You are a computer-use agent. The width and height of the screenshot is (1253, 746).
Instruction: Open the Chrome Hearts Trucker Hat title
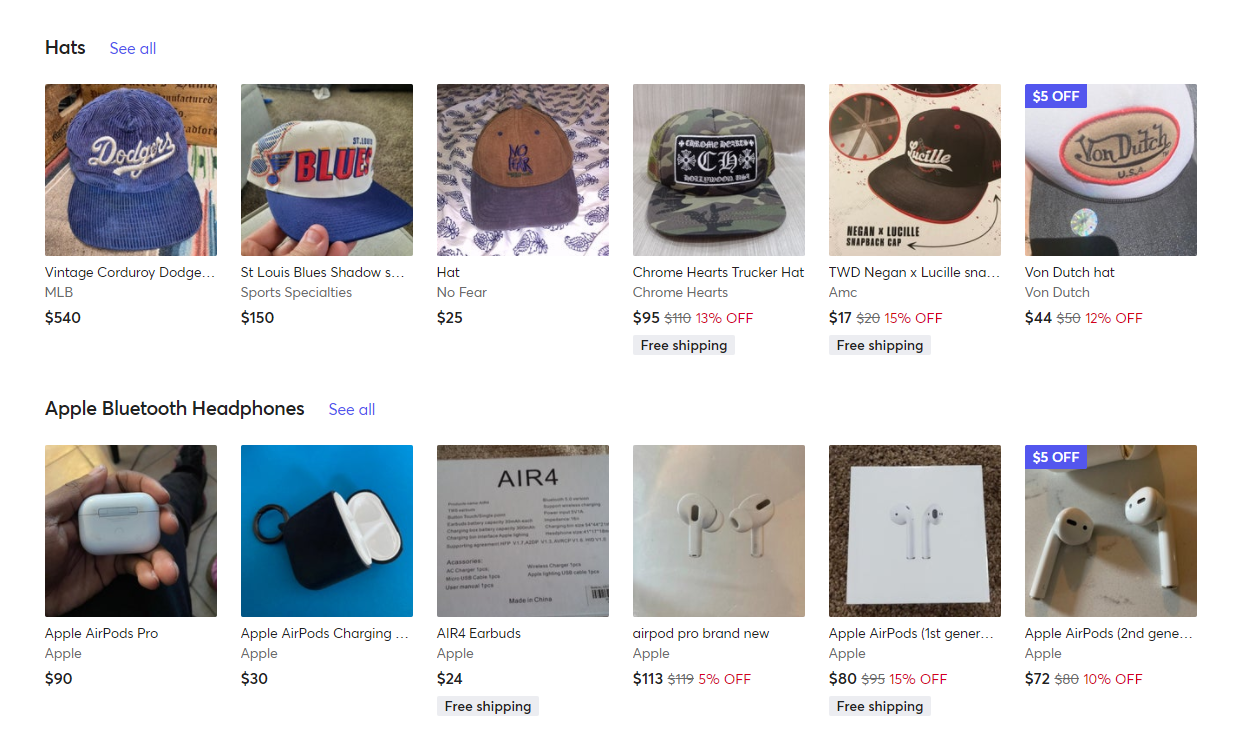tap(718, 272)
